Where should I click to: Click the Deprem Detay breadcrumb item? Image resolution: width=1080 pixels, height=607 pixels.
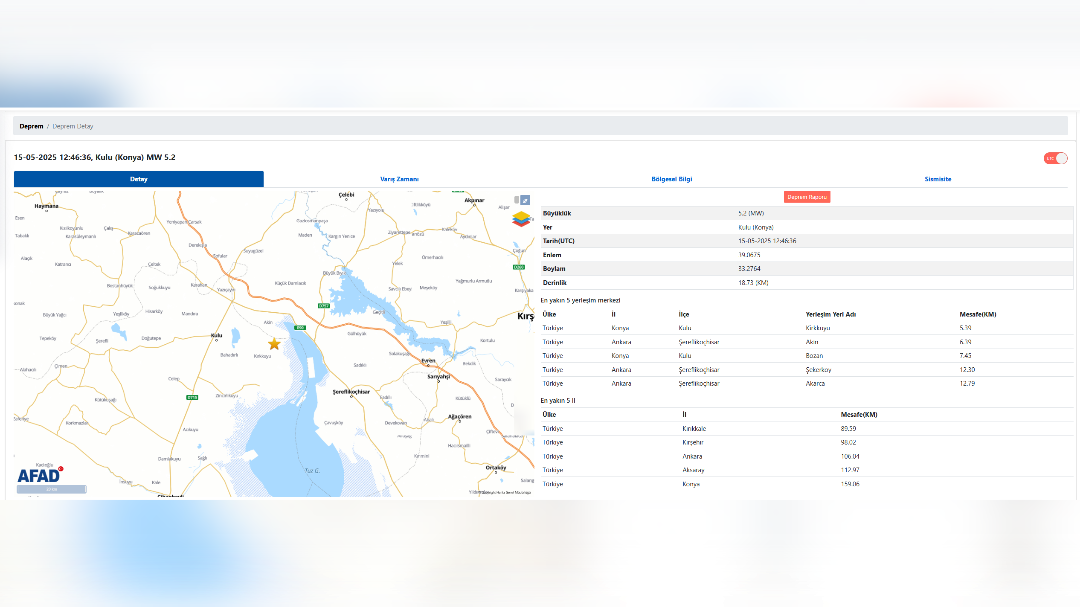73,126
